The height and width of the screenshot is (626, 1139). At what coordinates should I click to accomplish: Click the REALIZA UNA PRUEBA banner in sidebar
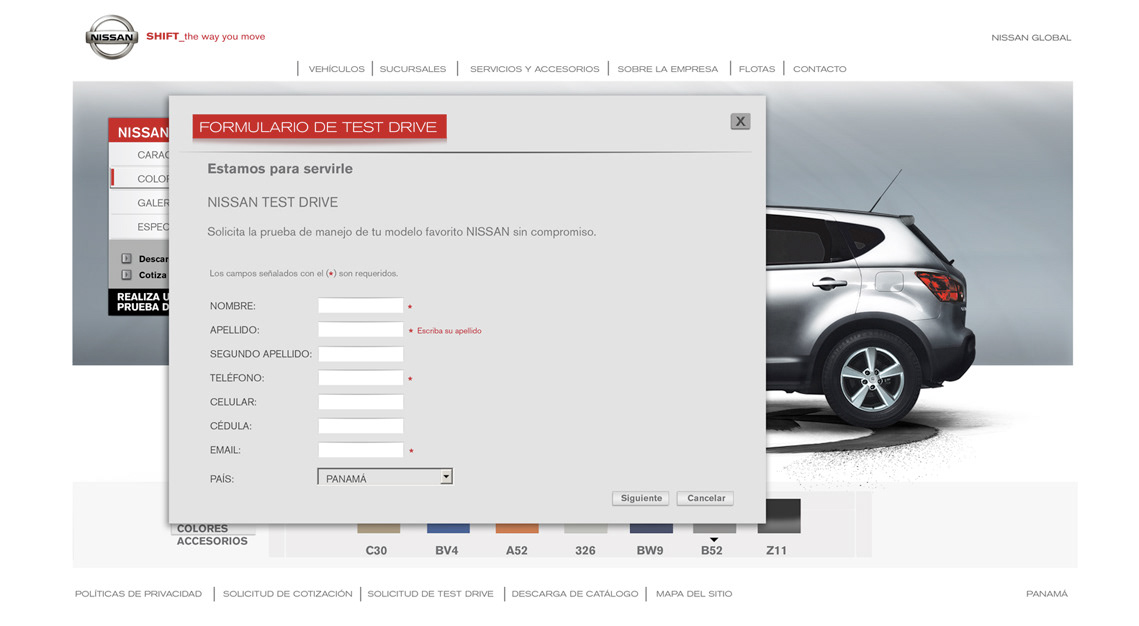139,302
